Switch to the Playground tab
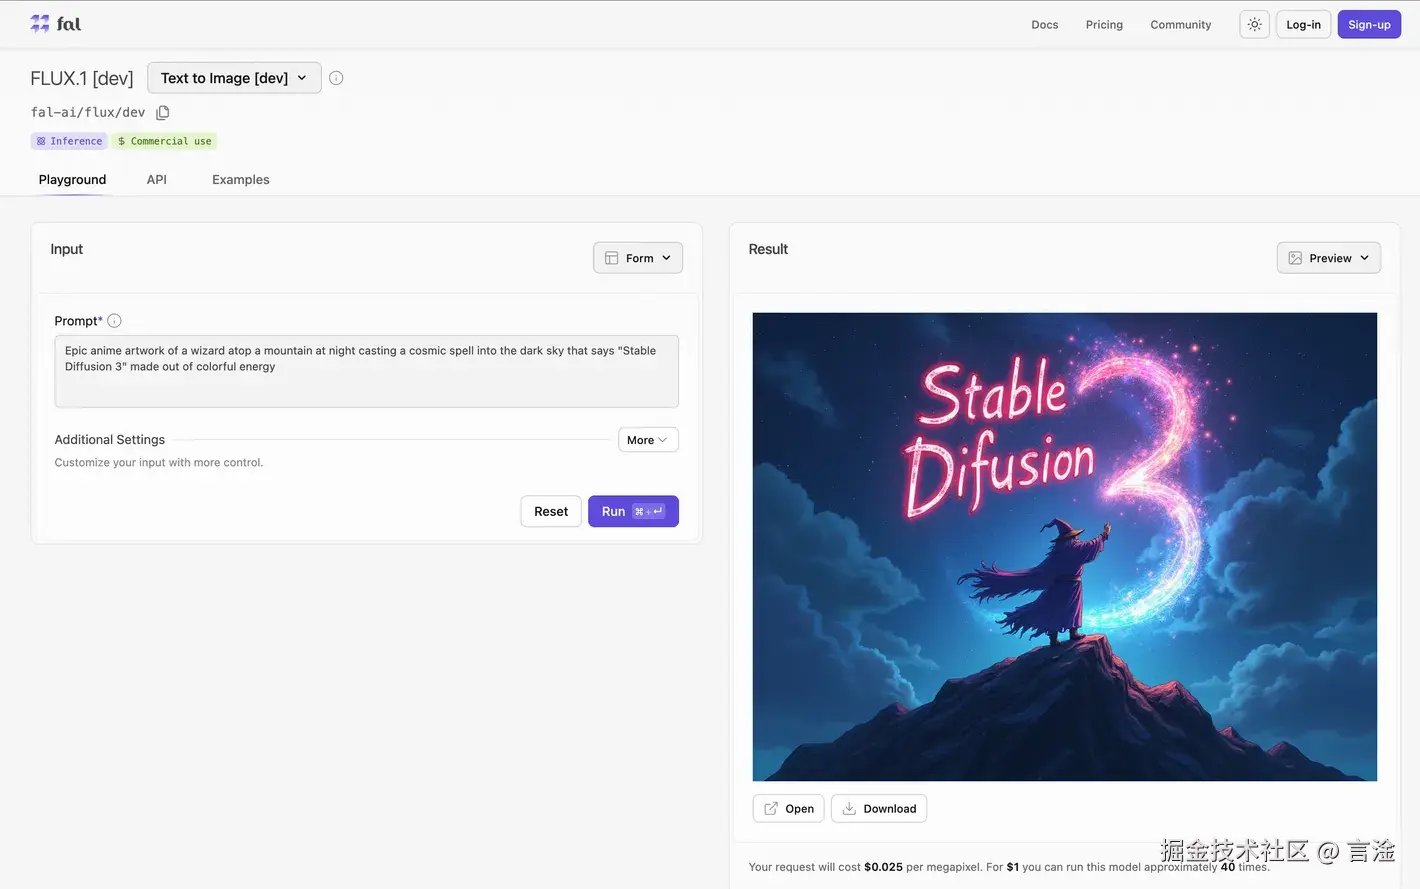 click(72, 180)
